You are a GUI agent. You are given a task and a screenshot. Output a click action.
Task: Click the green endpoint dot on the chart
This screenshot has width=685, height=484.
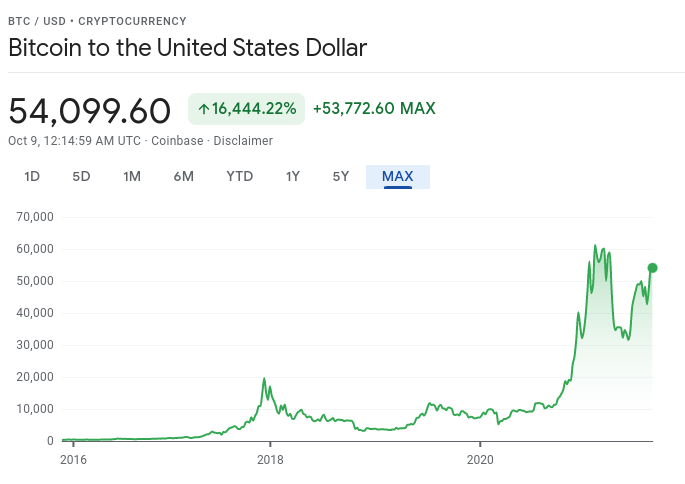[x=652, y=268]
